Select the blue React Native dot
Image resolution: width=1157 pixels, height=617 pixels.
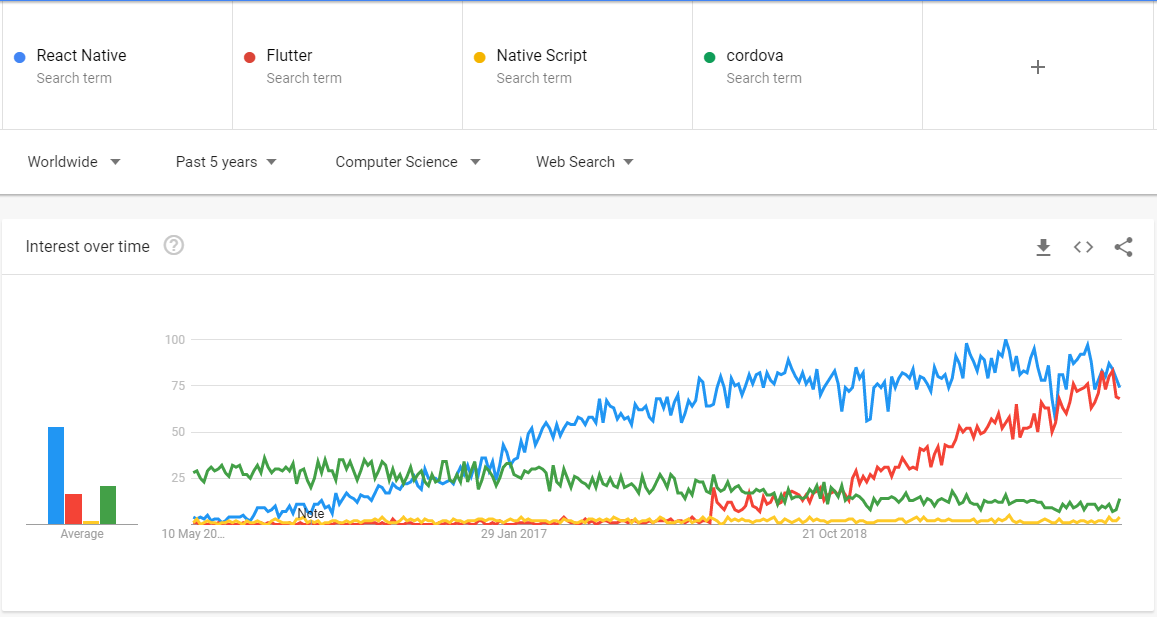[x=20, y=57]
